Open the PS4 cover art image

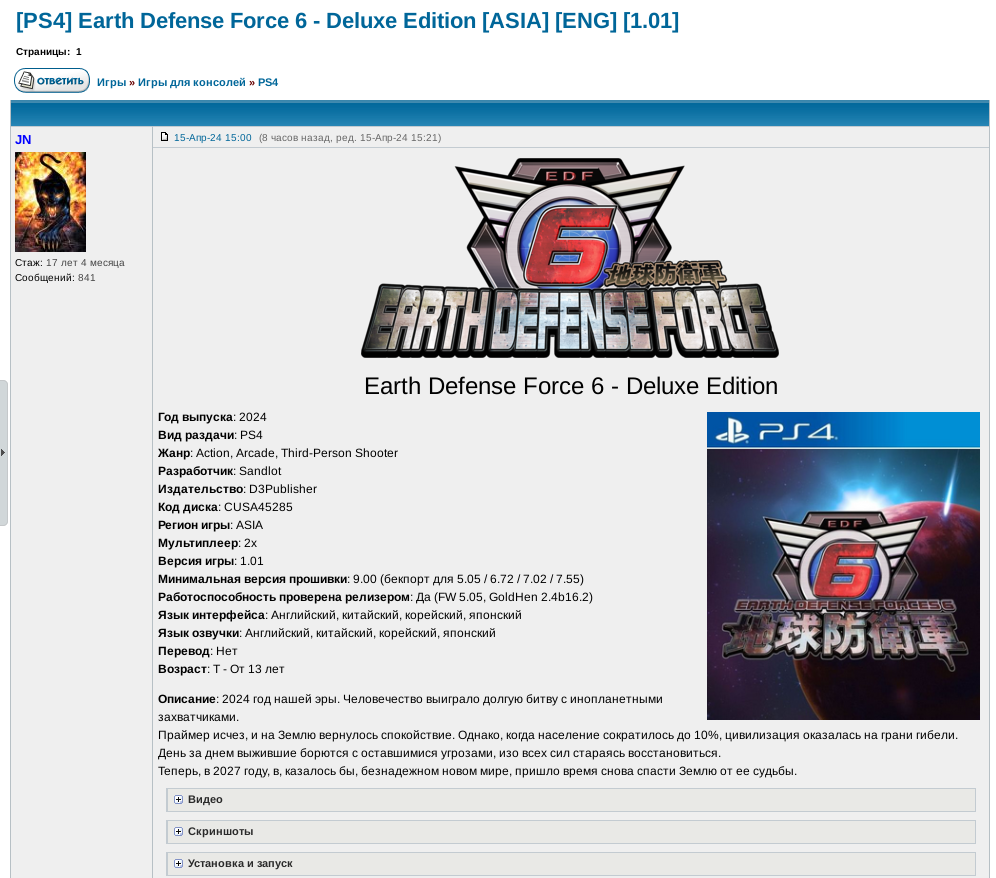pos(844,566)
